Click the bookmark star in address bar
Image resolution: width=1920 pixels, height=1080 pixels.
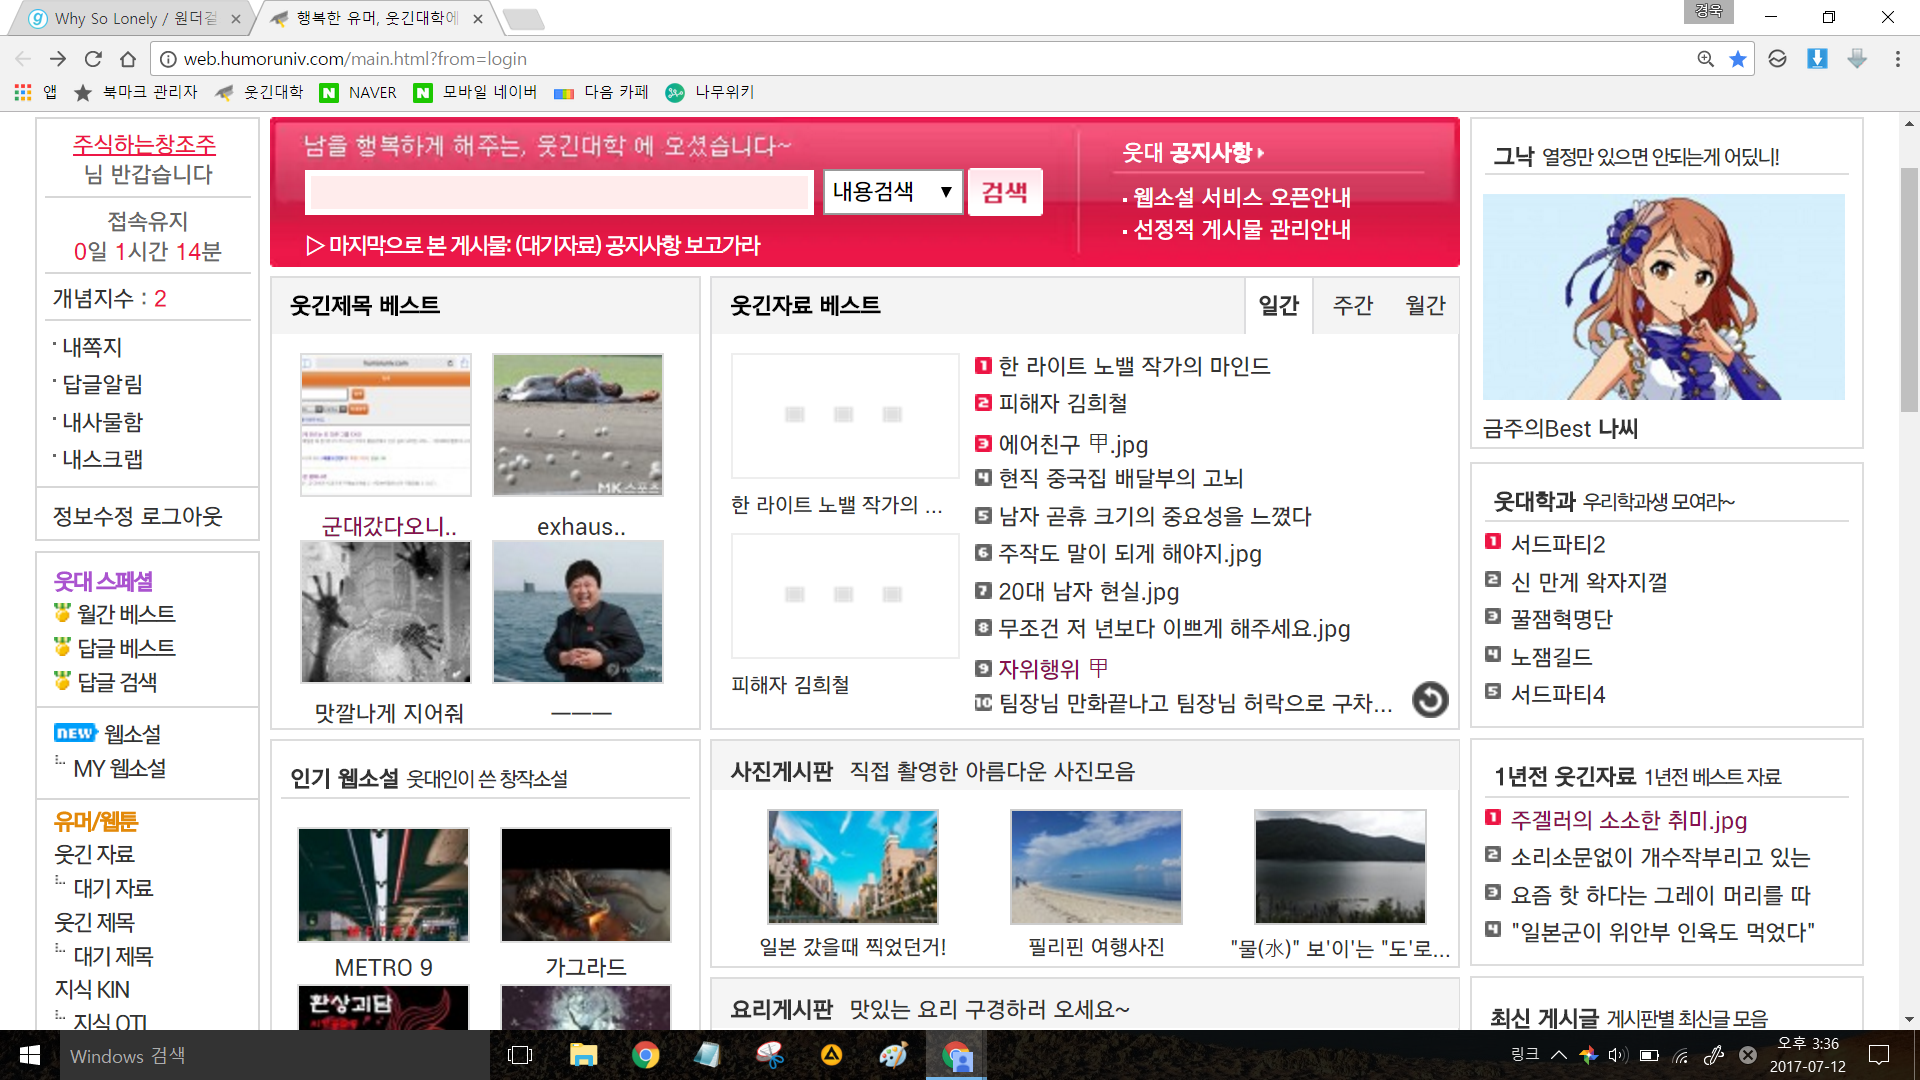[1738, 59]
